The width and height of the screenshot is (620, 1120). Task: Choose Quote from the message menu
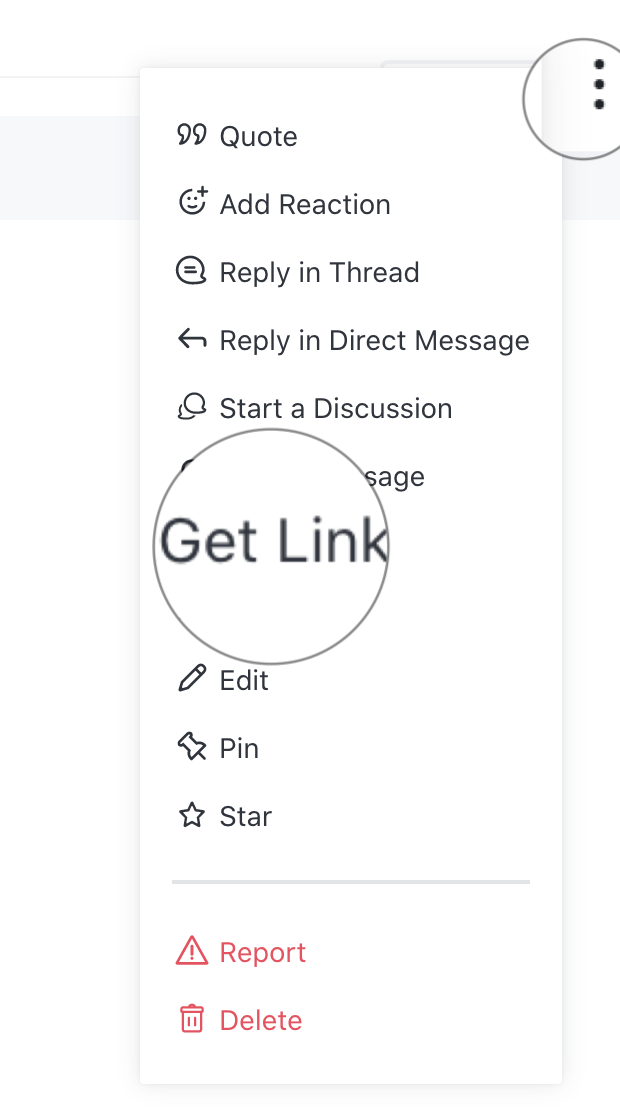(x=258, y=137)
